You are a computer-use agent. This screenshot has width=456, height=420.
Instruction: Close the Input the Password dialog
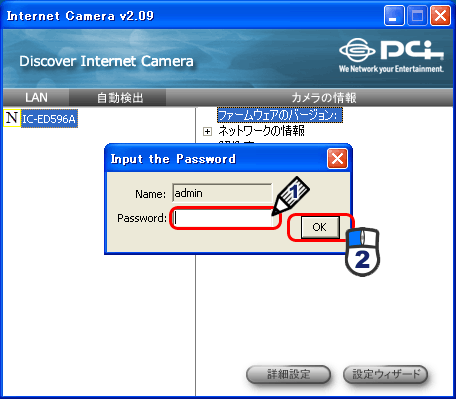pos(337,159)
